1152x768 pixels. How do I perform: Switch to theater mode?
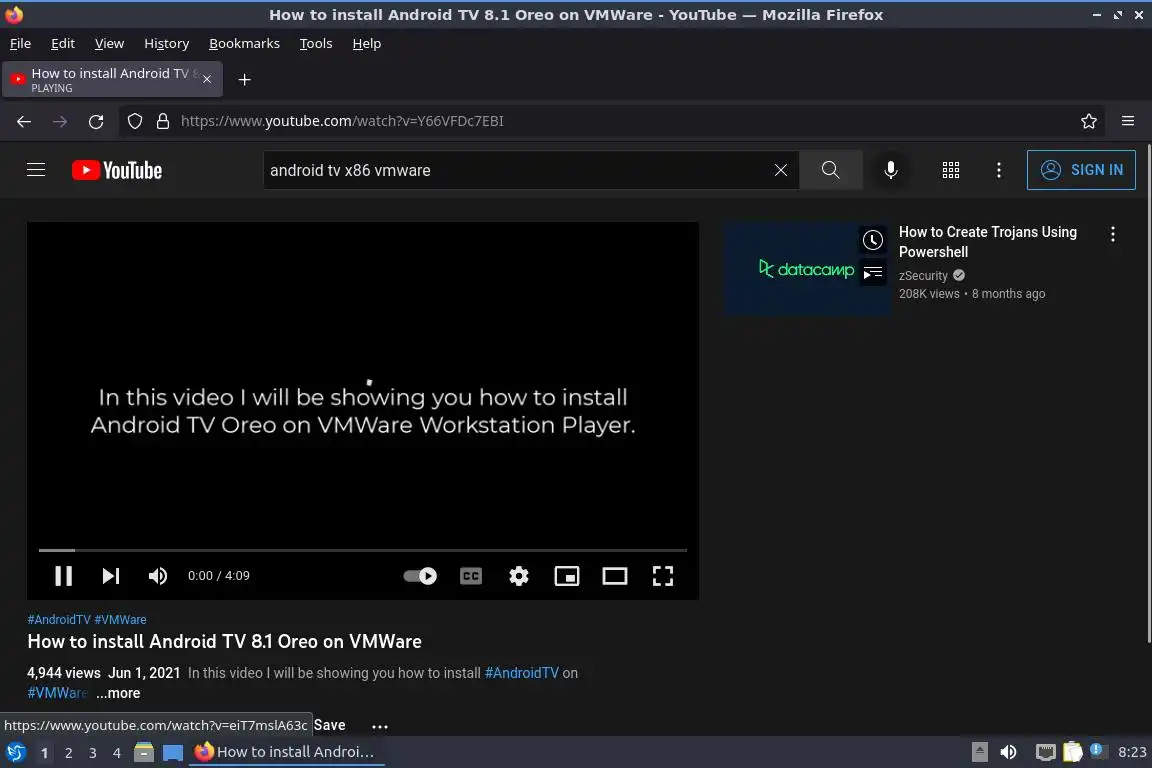pyautogui.click(x=614, y=576)
